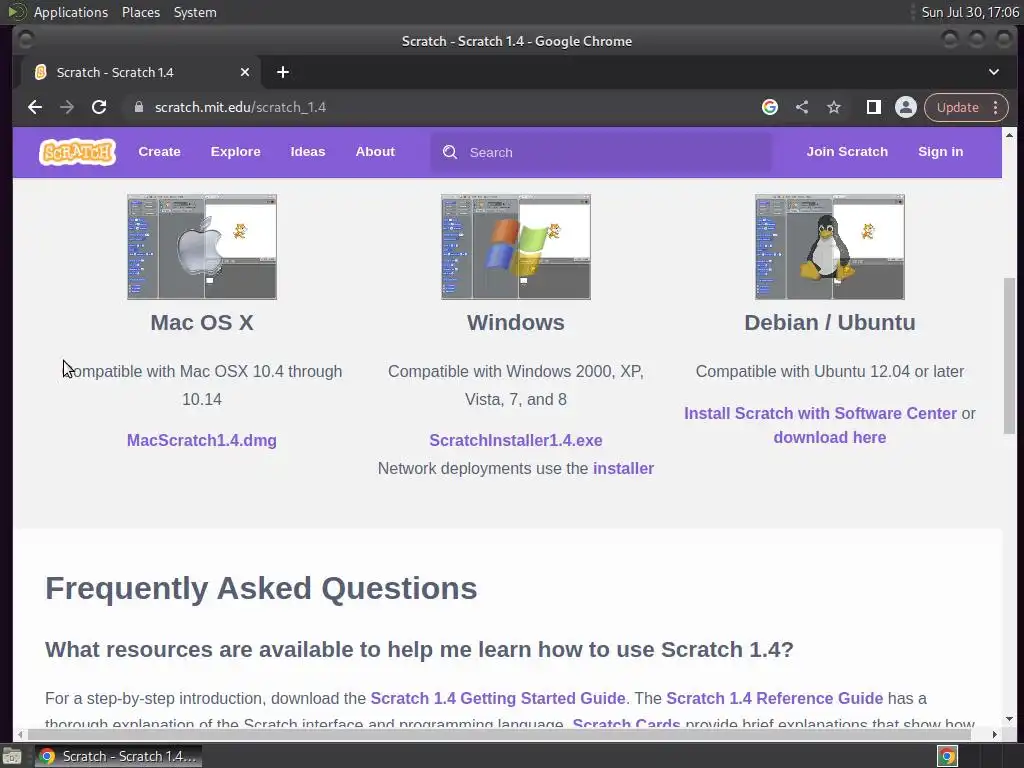Click the vertical scrollbar thumb
This screenshot has width=1024, height=768.
point(1010,356)
